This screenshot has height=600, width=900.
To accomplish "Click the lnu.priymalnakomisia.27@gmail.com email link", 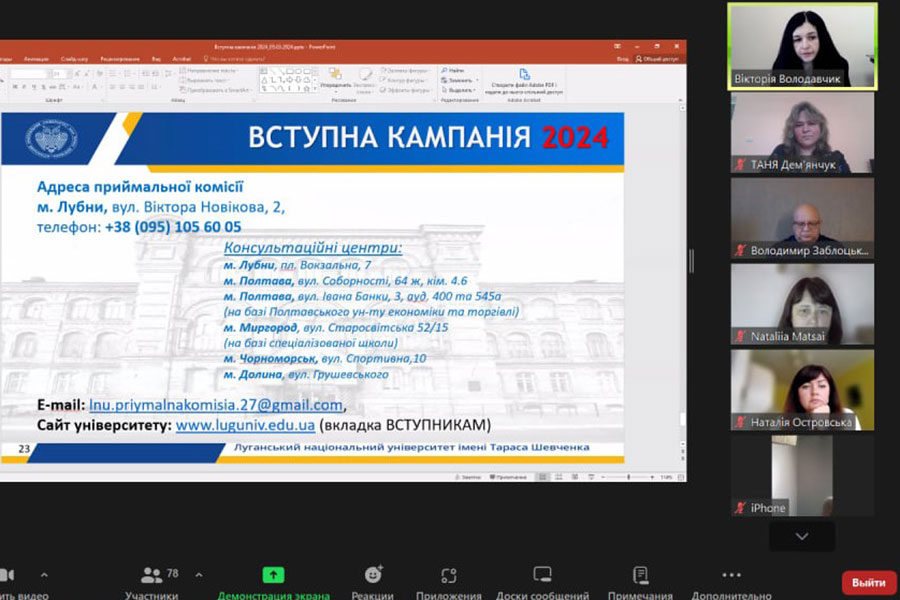I will (216, 405).
